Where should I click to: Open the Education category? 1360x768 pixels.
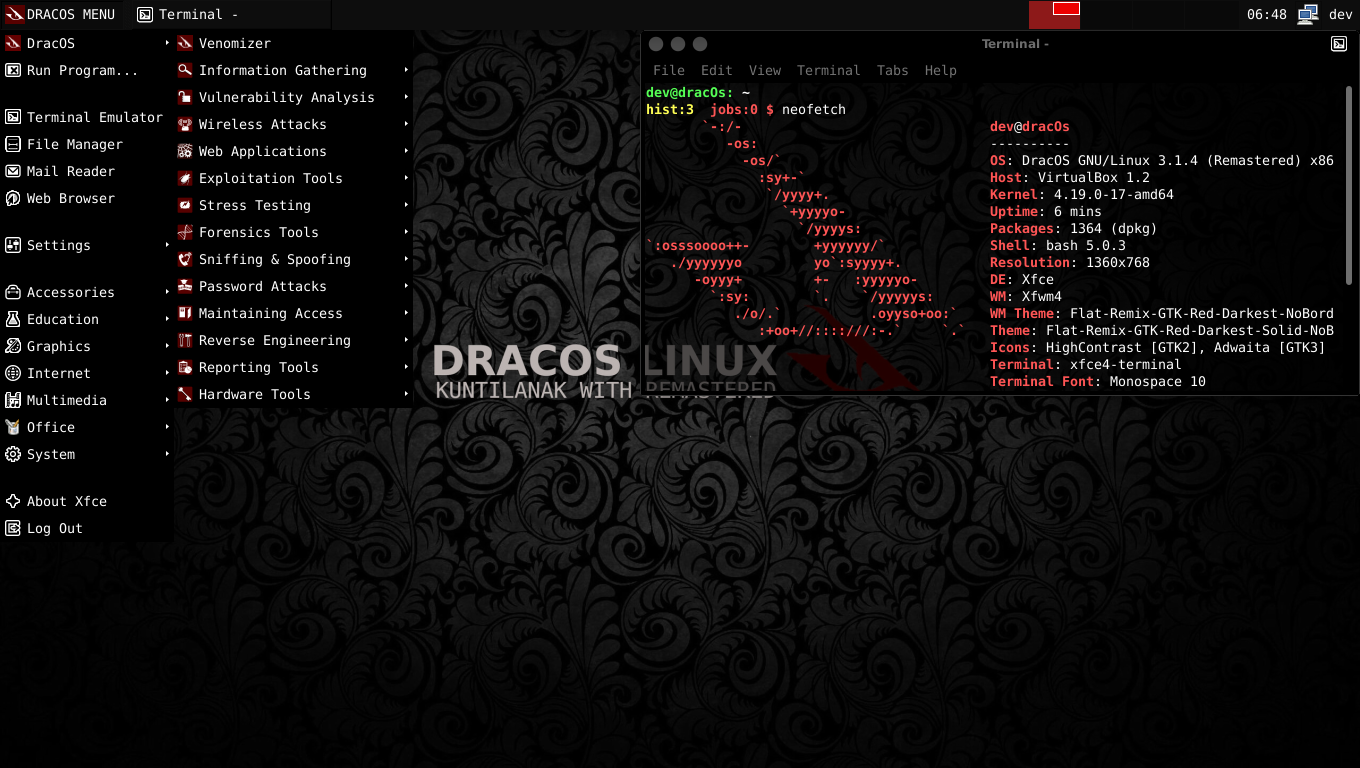click(x=87, y=319)
